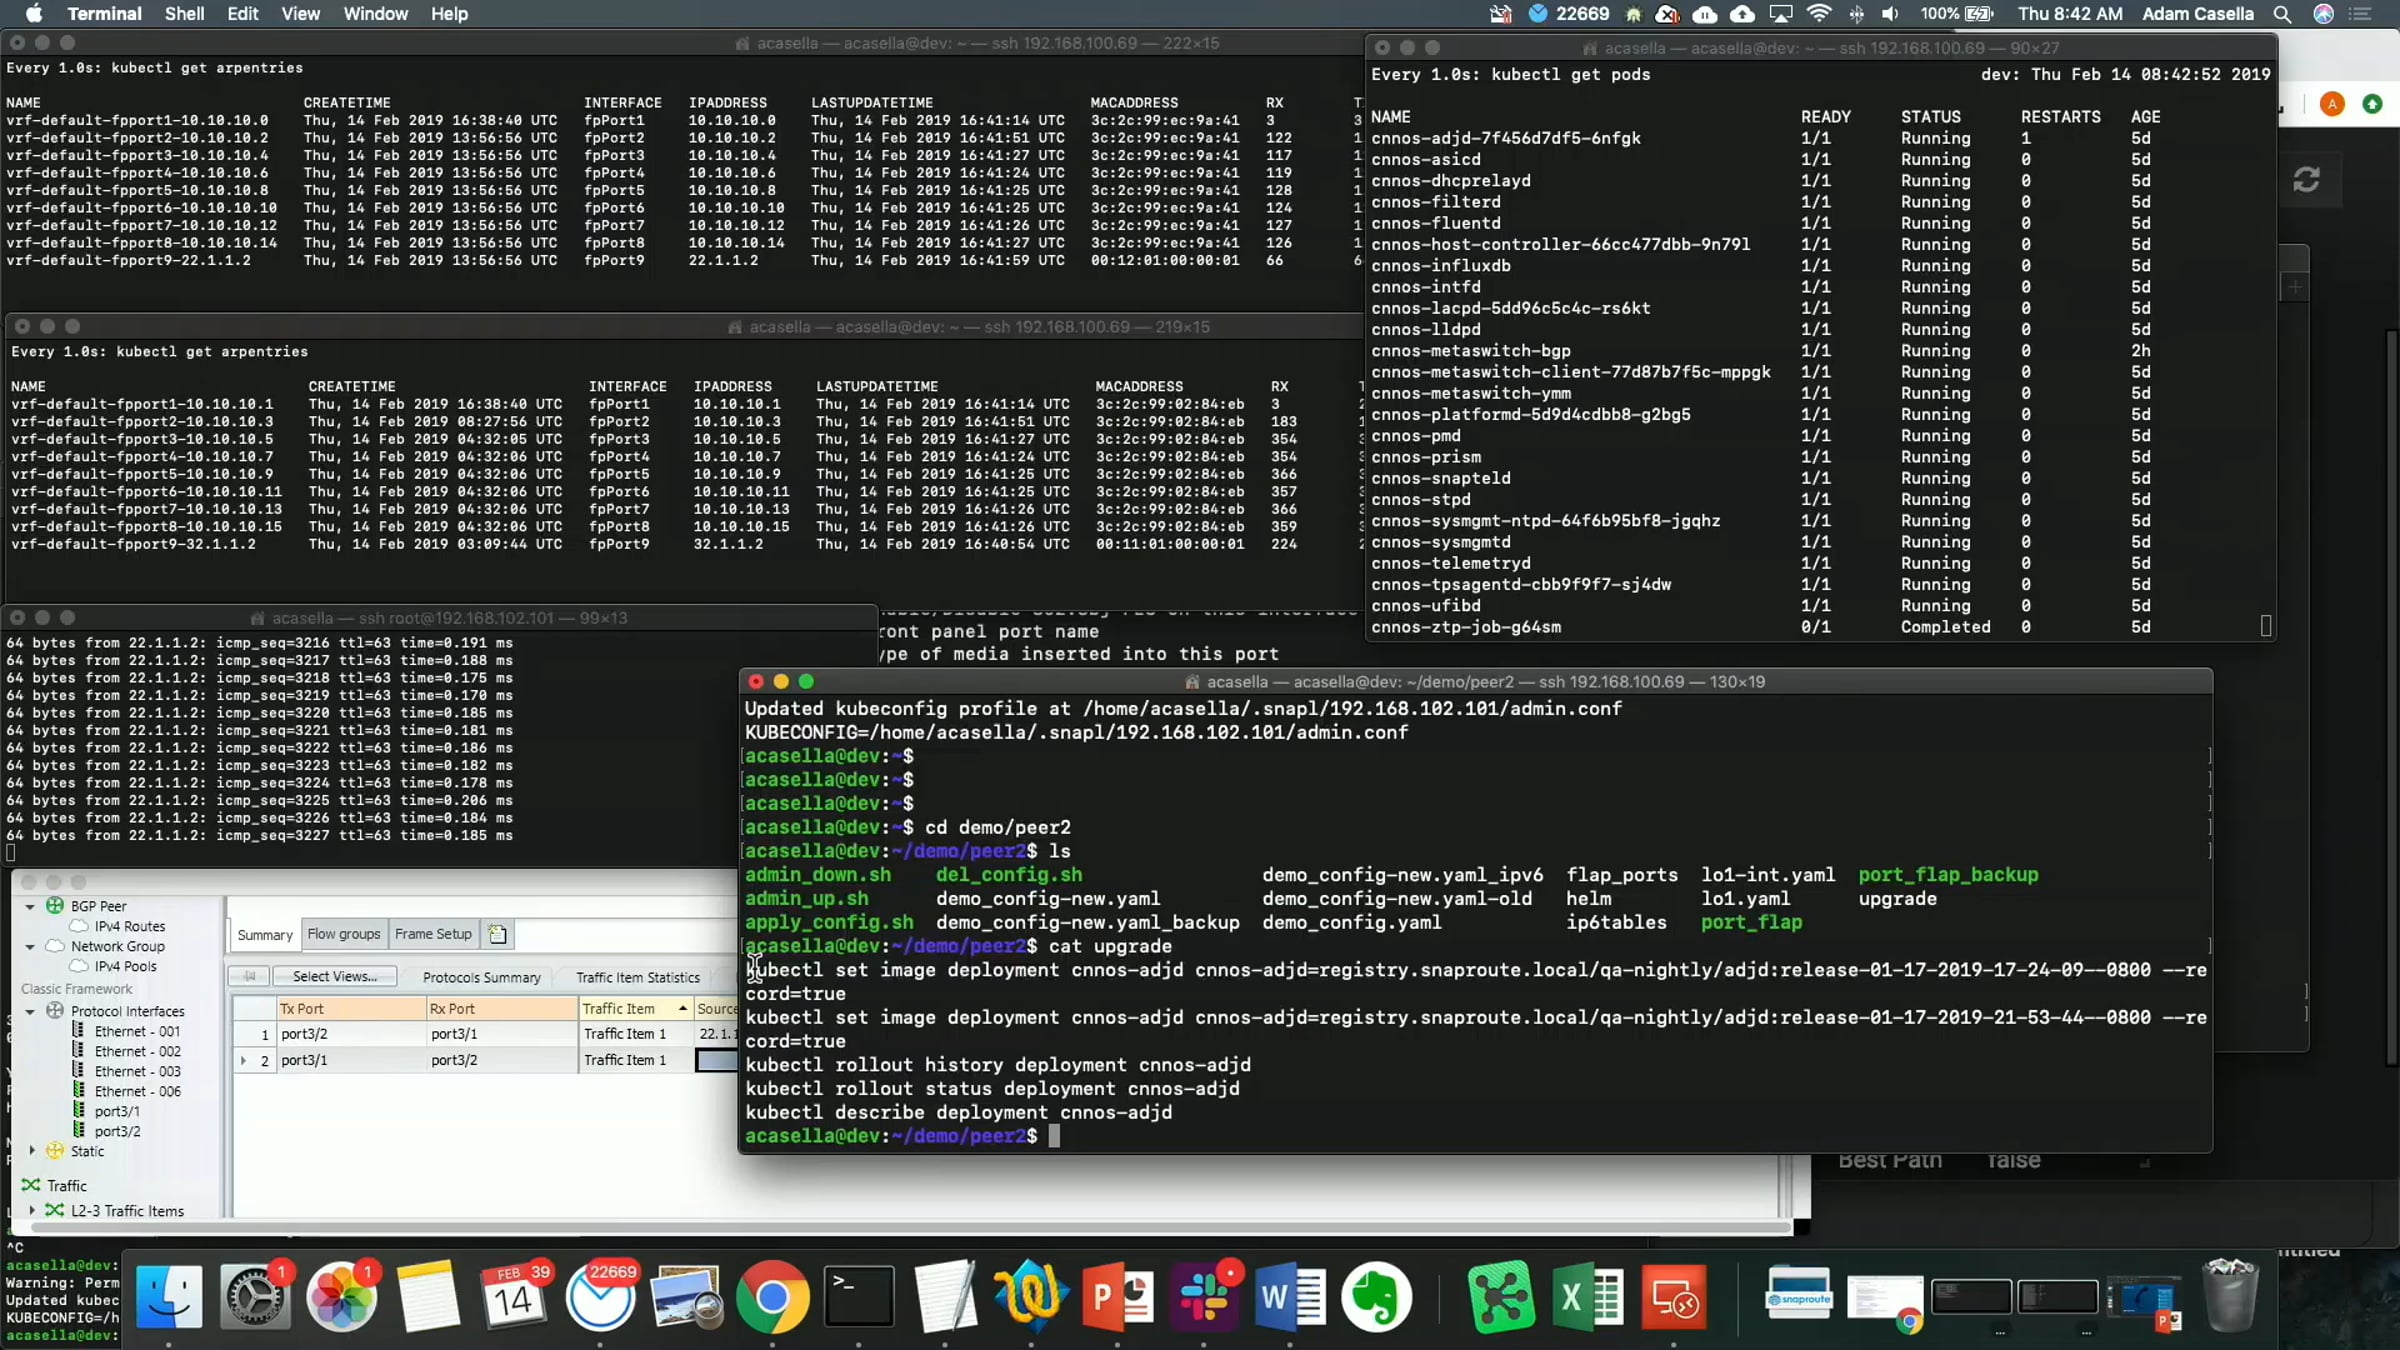This screenshot has height=1350, width=2400.
Task: Click new-tab icon beside Frame Setup
Action: (x=497, y=934)
